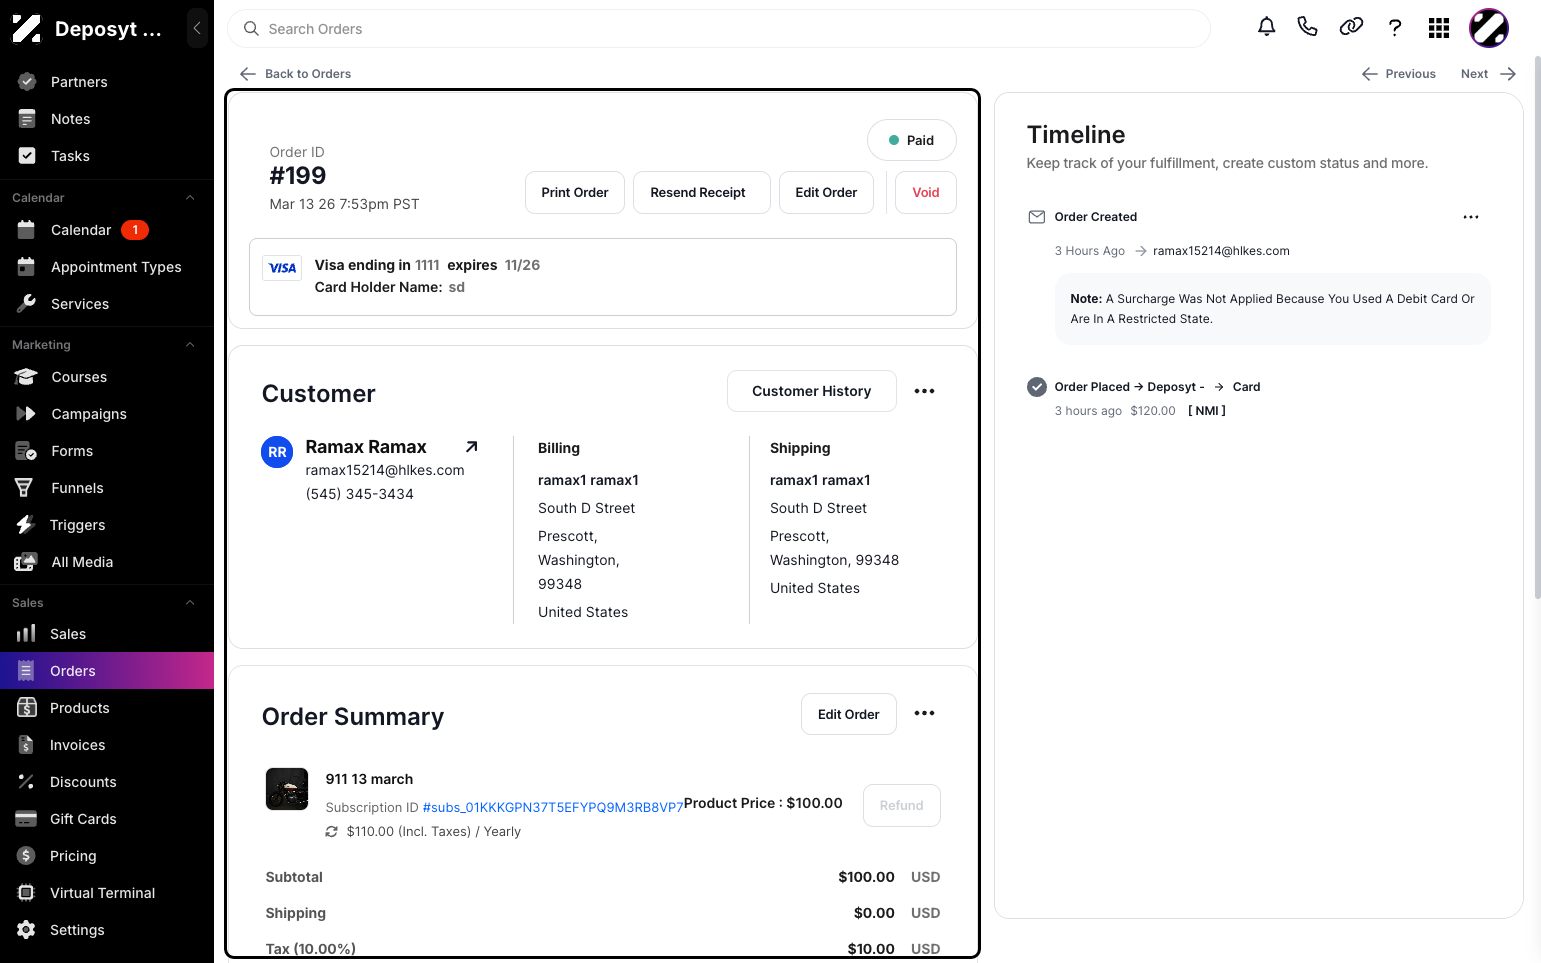1541x963 pixels.
Task: Open Partners in sidebar
Action: 107,82
